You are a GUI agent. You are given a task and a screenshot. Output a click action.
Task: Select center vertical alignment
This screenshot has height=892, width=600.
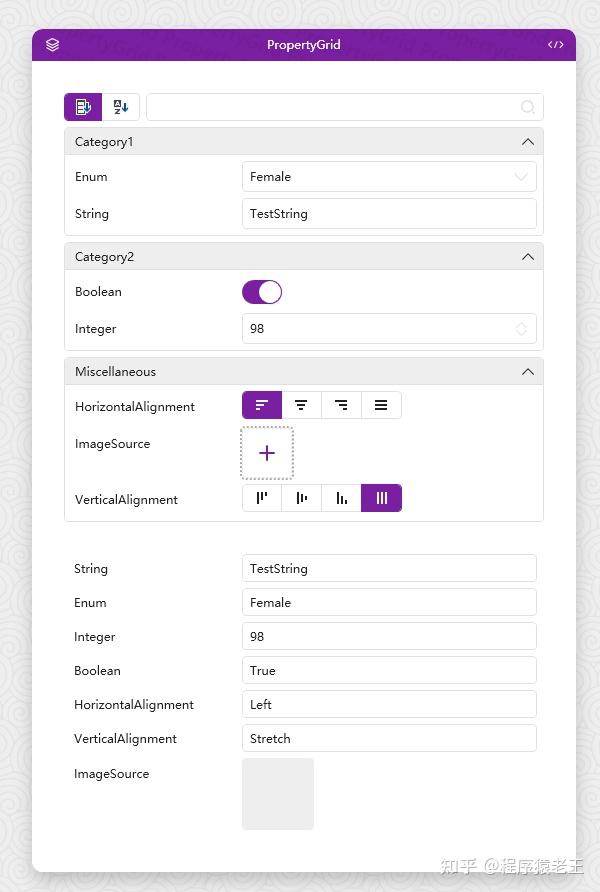click(x=301, y=498)
